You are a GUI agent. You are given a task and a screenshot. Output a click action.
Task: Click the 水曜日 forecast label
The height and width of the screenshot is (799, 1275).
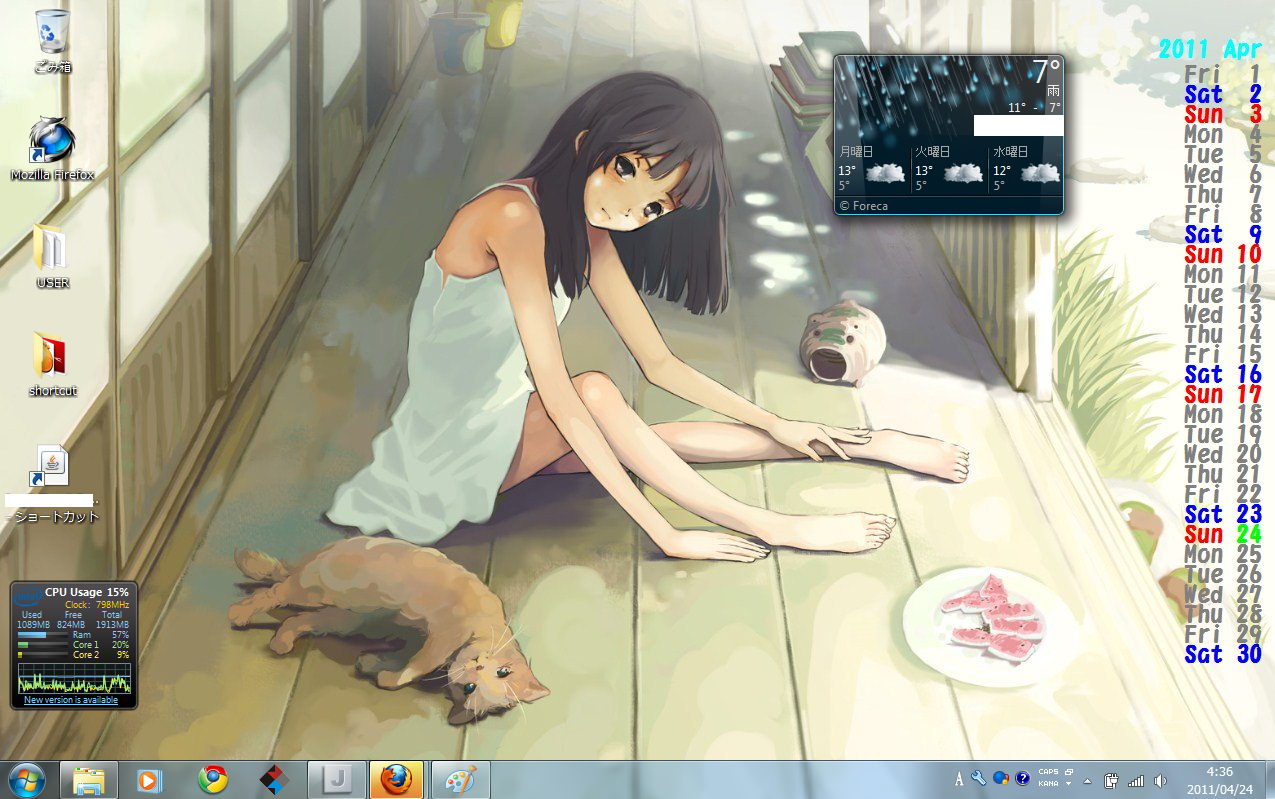(1011, 152)
